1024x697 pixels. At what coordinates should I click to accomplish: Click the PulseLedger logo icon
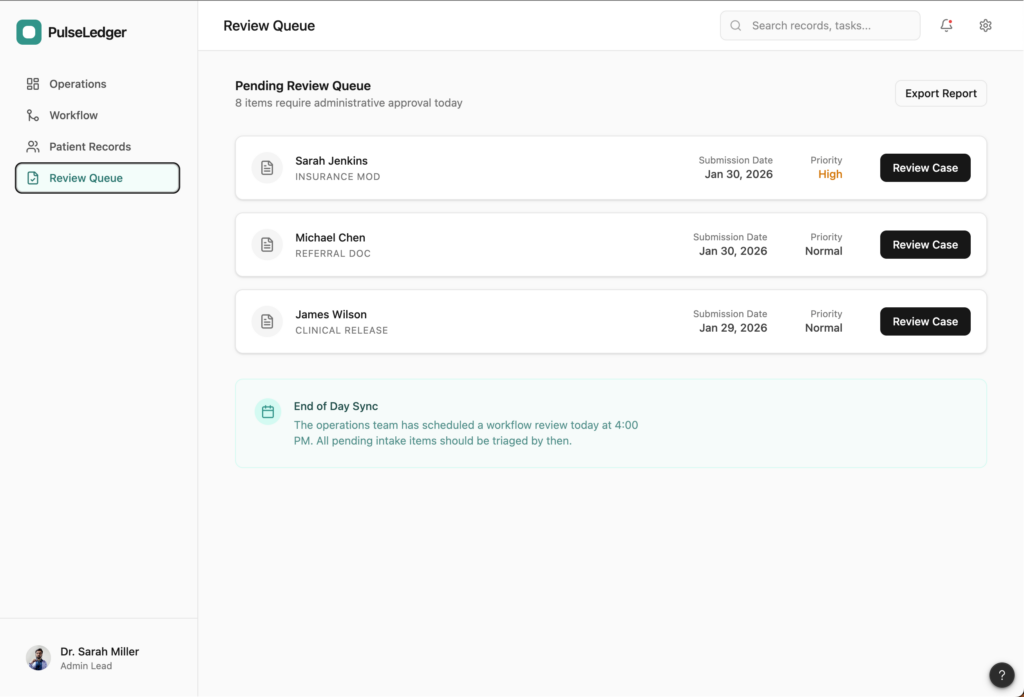29,32
